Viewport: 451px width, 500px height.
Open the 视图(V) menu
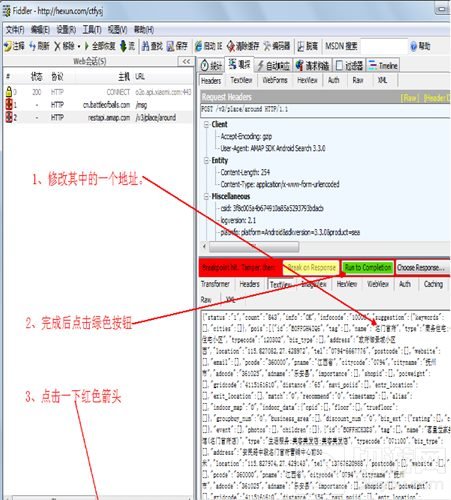(117, 30)
